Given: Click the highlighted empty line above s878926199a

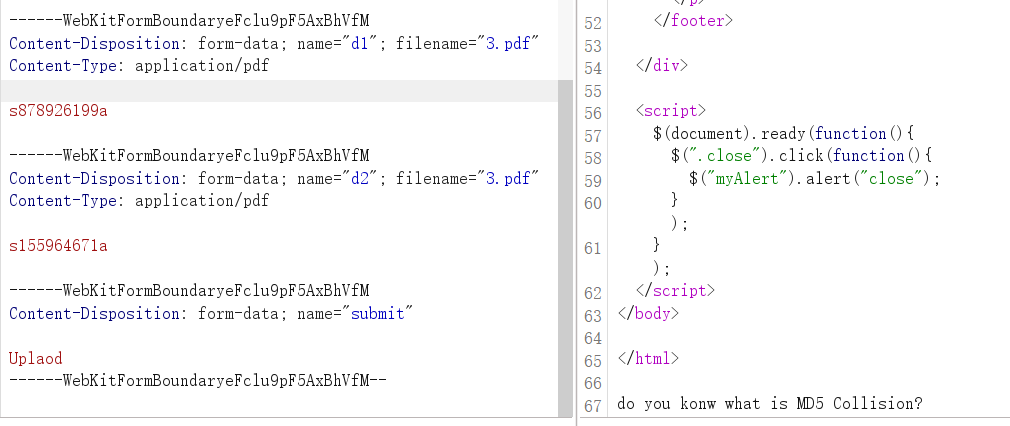Looking at the screenshot, I should tap(279, 91).
